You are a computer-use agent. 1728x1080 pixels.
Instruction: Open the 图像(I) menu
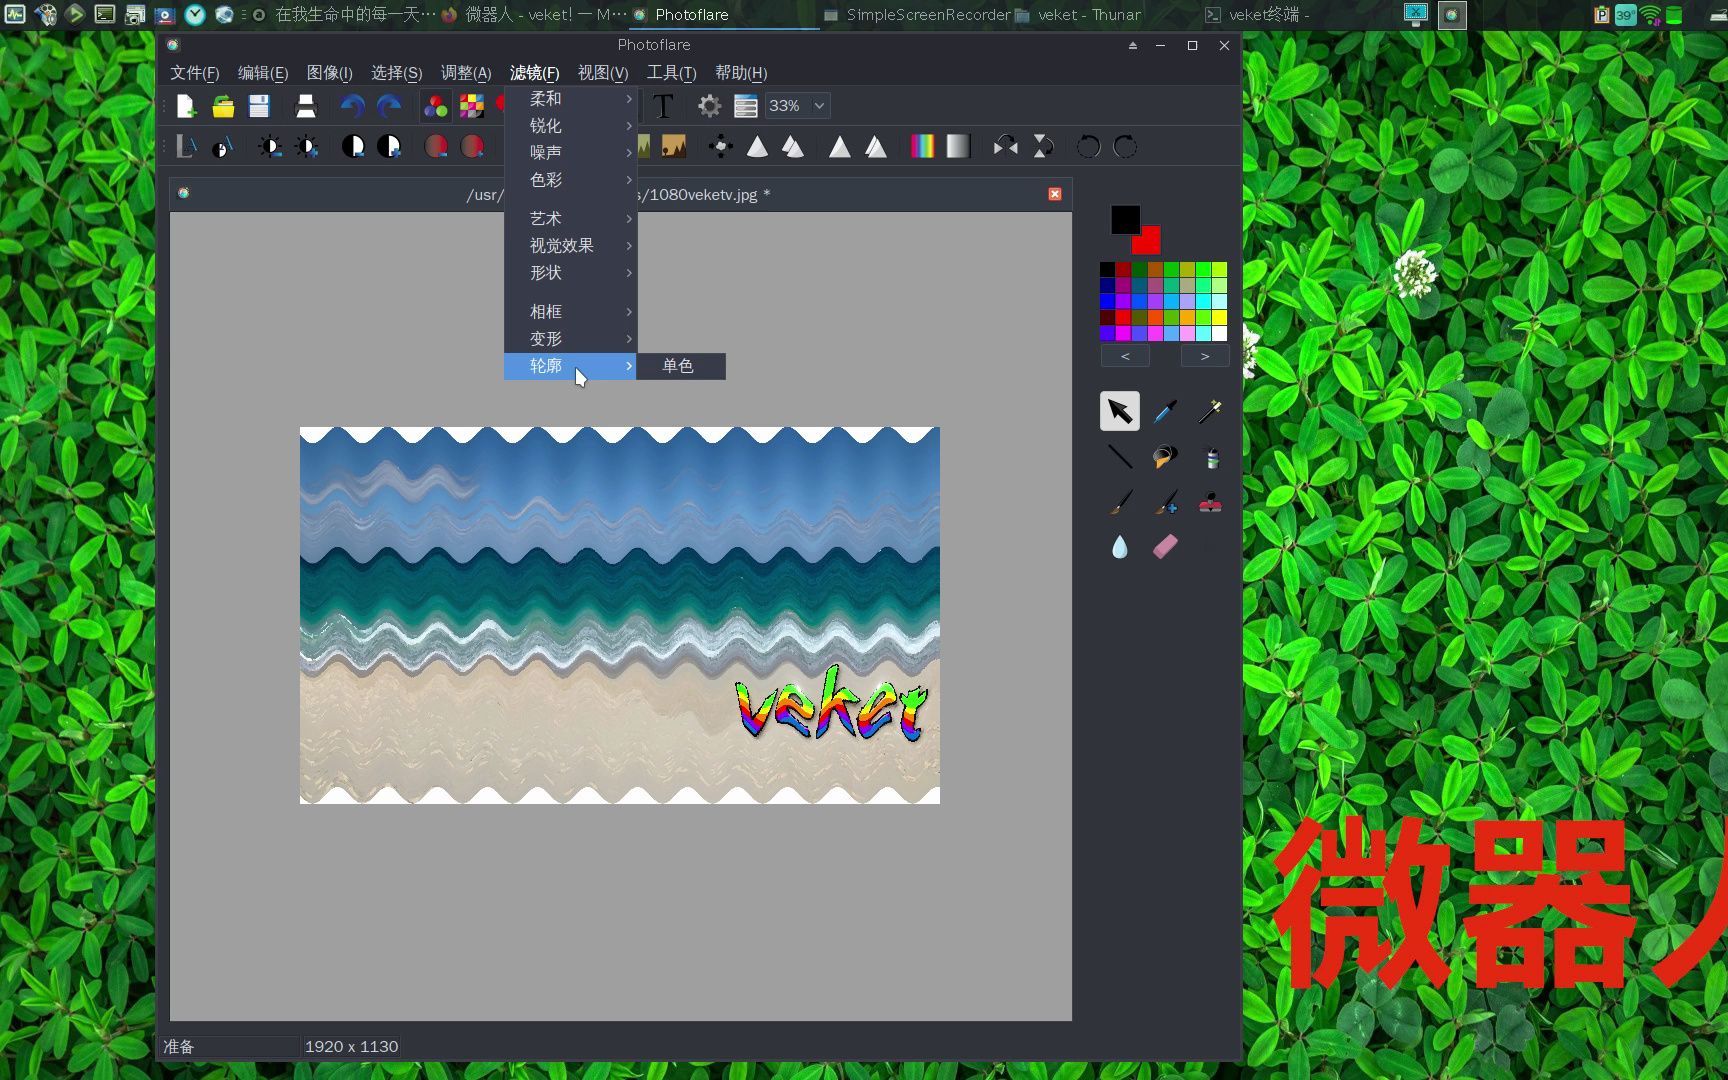(329, 73)
